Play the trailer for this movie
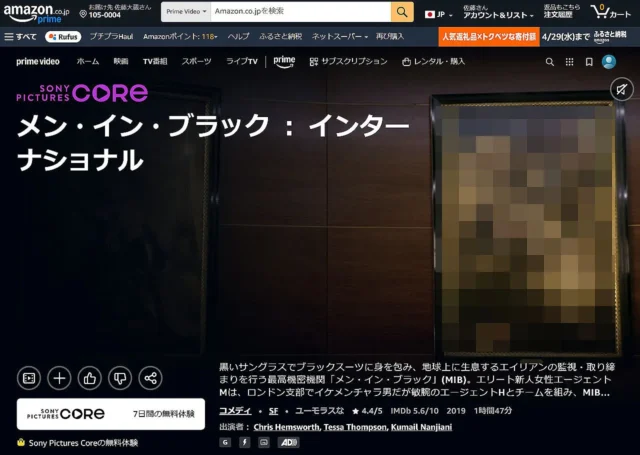The height and width of the screenshot is (455, 640). 29,378
